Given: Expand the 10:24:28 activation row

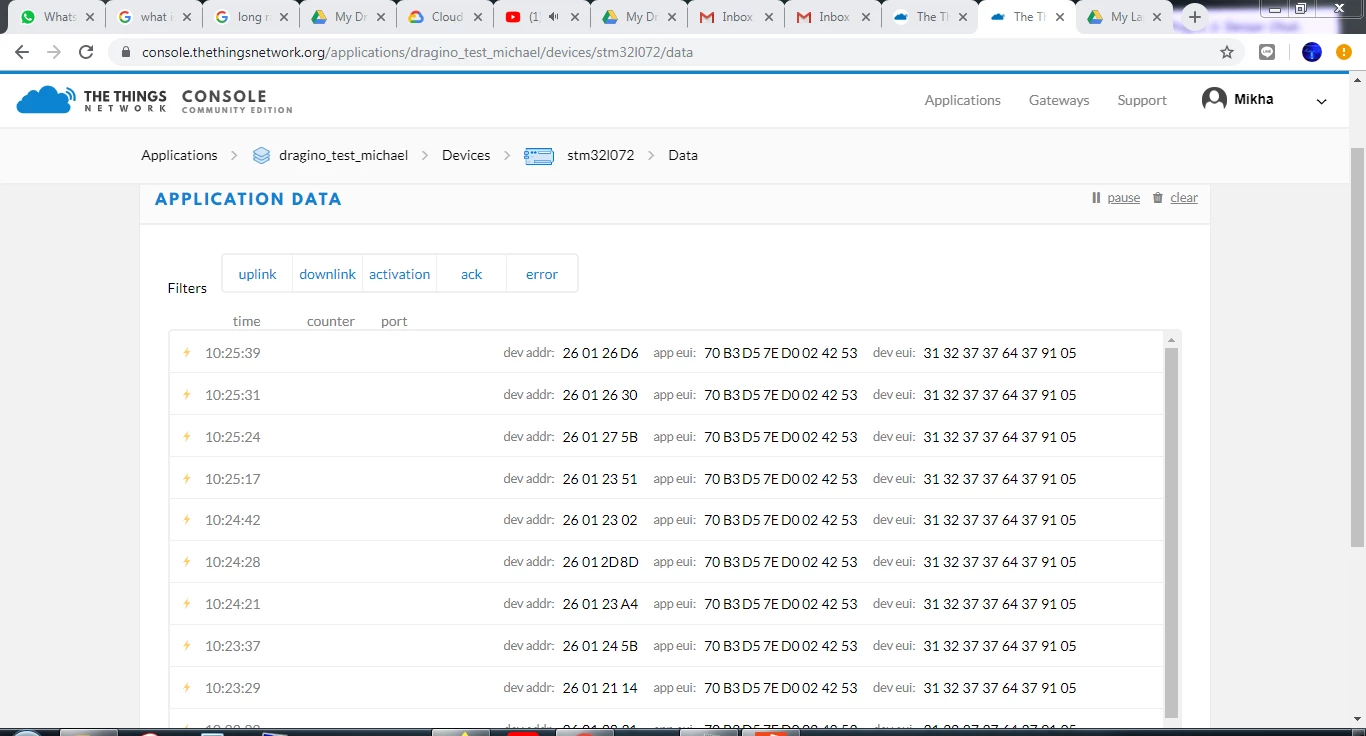Looking at the screenshot, I should point(666,562).
